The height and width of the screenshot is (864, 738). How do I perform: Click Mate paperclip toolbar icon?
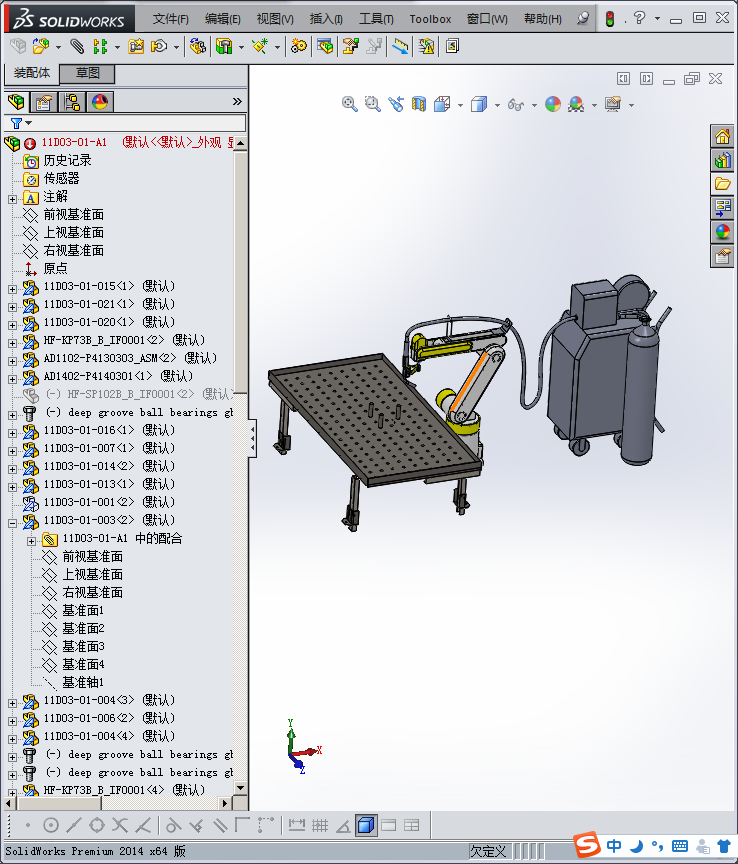(77, 46)
